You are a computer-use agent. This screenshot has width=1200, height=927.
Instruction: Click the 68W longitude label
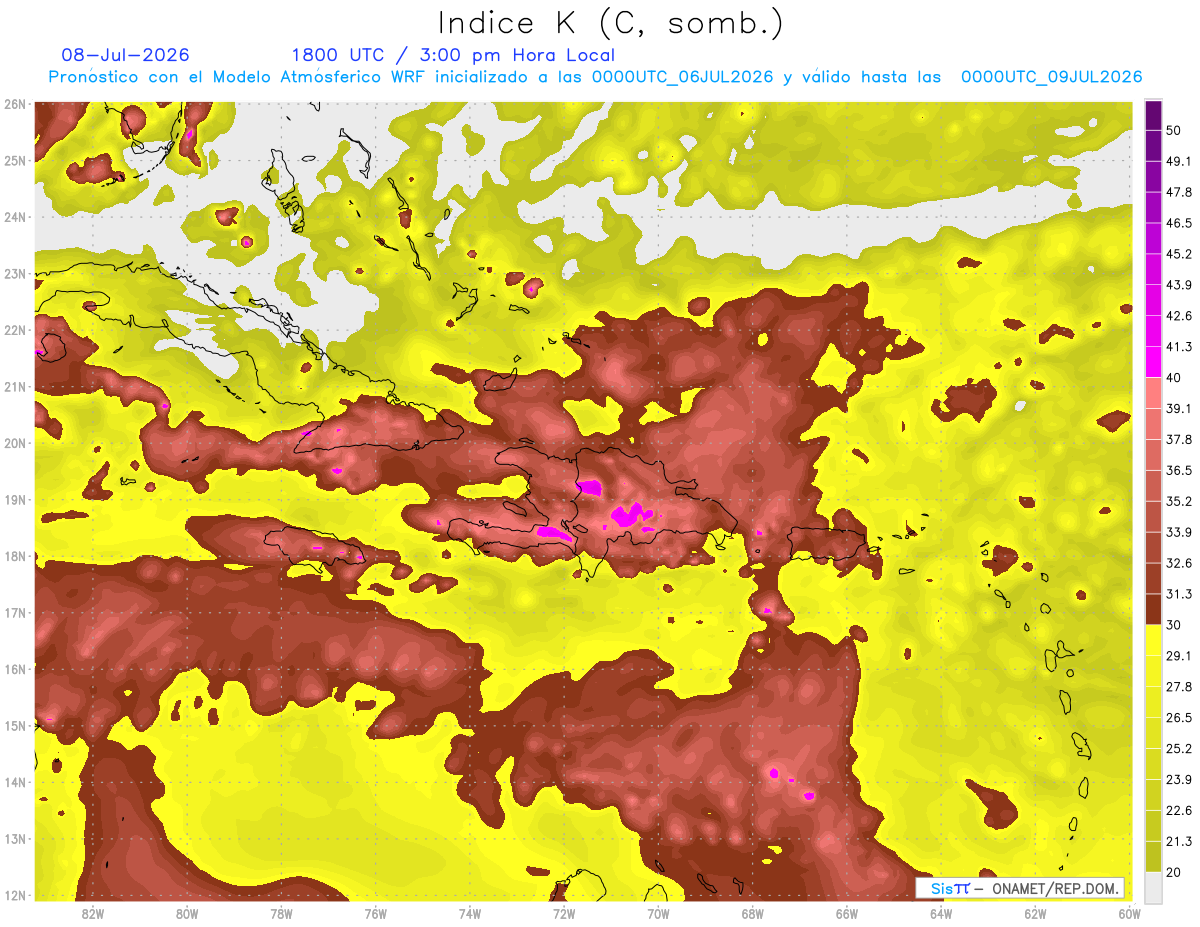[x=752, y=913]
